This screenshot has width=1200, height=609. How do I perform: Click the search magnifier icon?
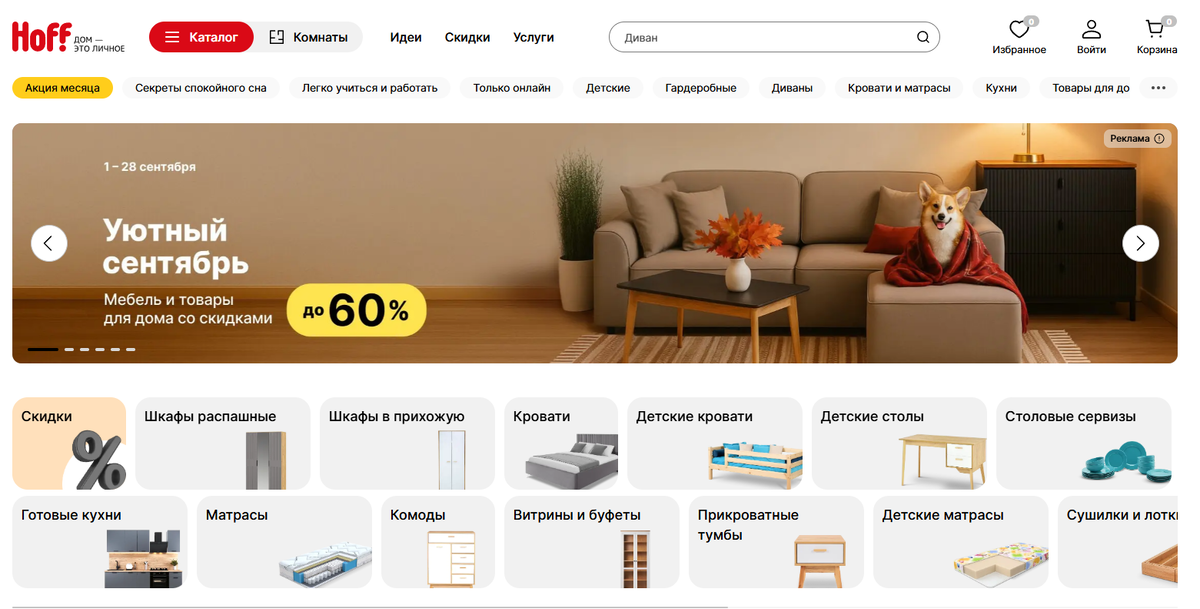pyautogui.click(x=923, y=38)
